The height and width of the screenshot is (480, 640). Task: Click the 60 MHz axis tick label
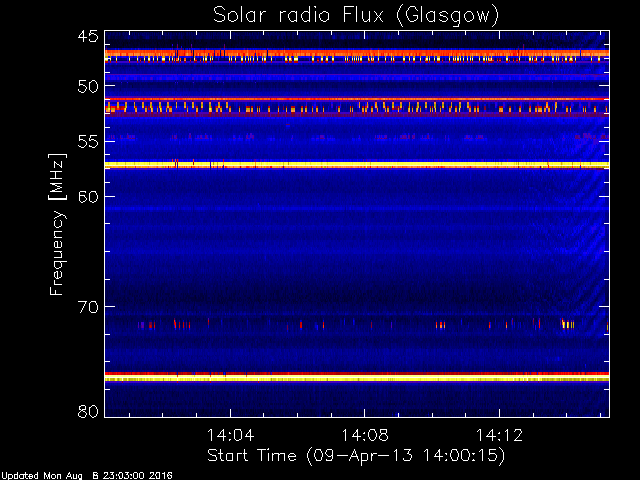tap(88, 197)
